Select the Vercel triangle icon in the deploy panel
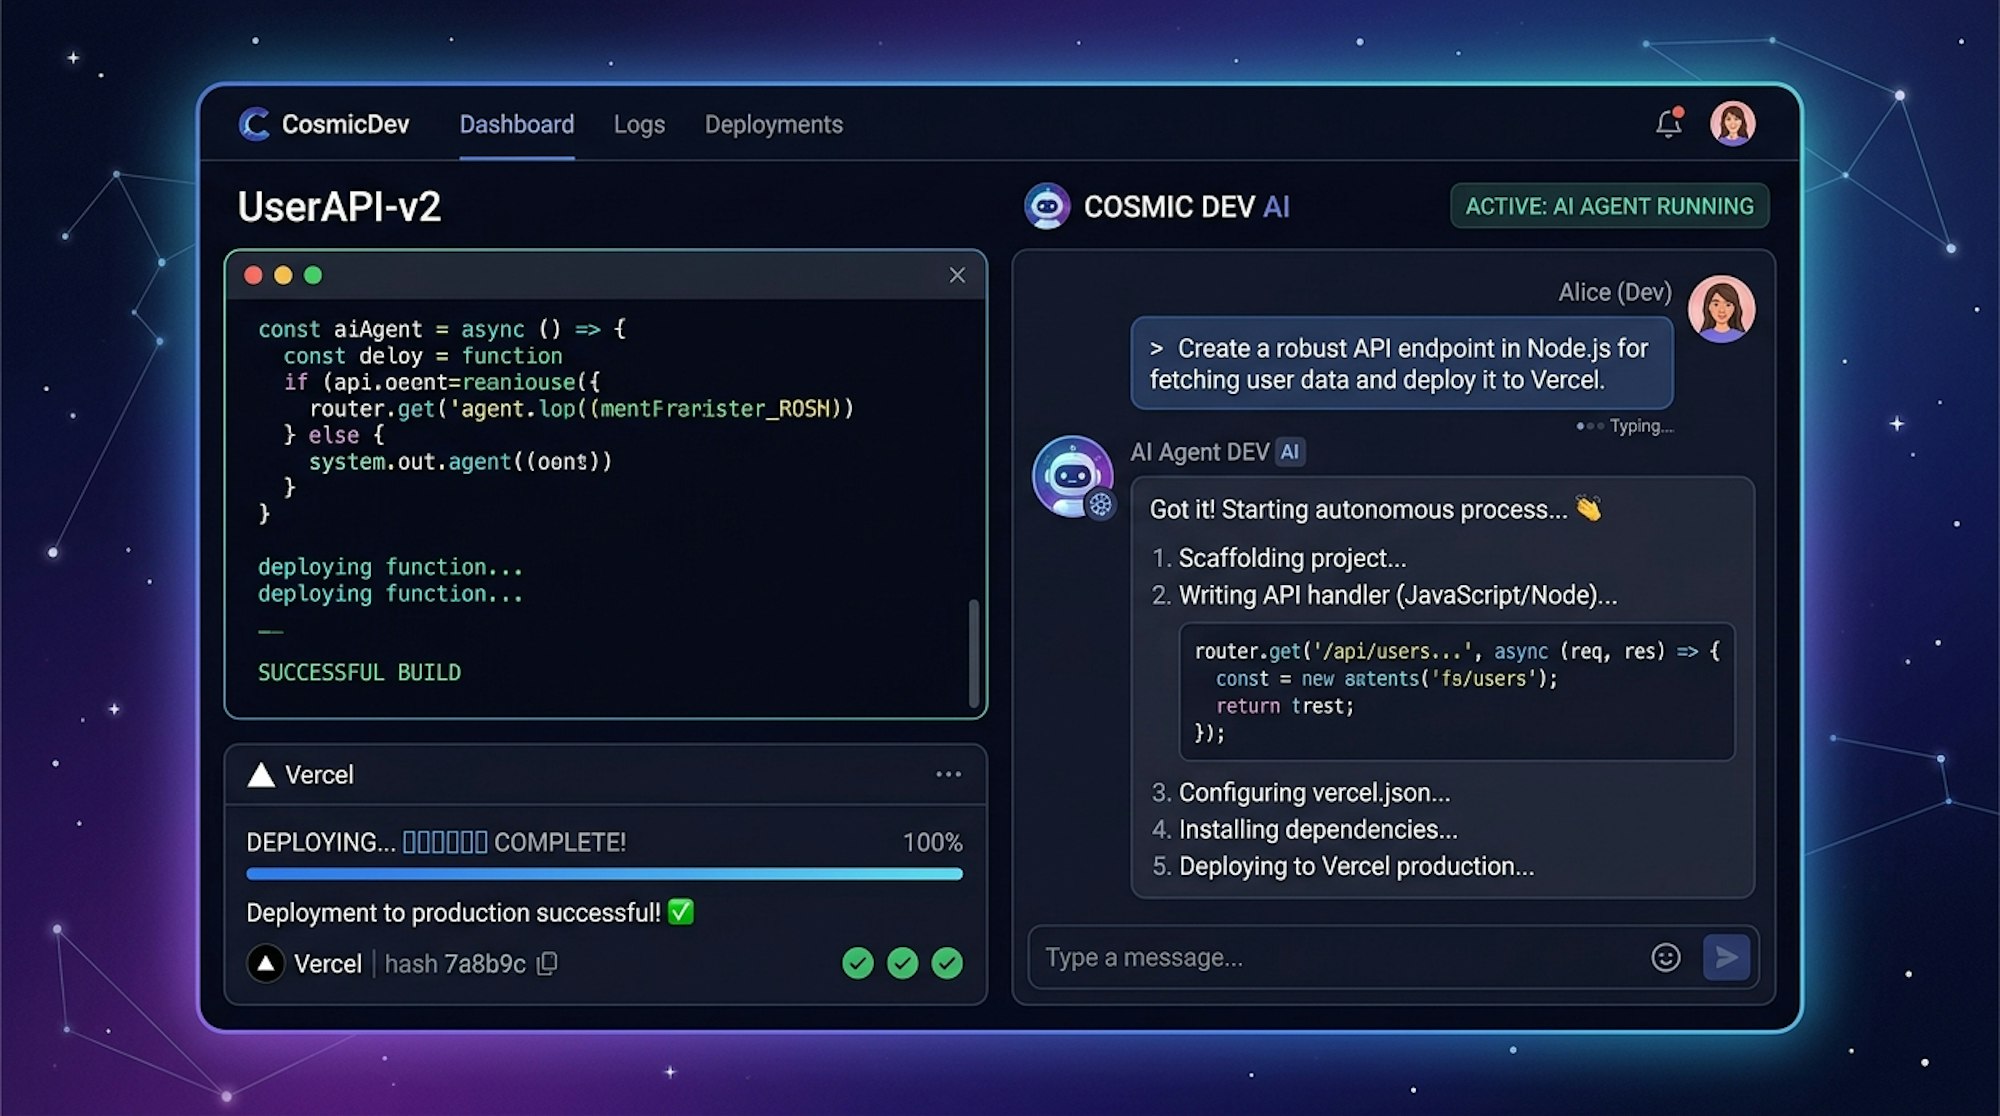This screenshot has height=1116, width=2000. (263, 774)
